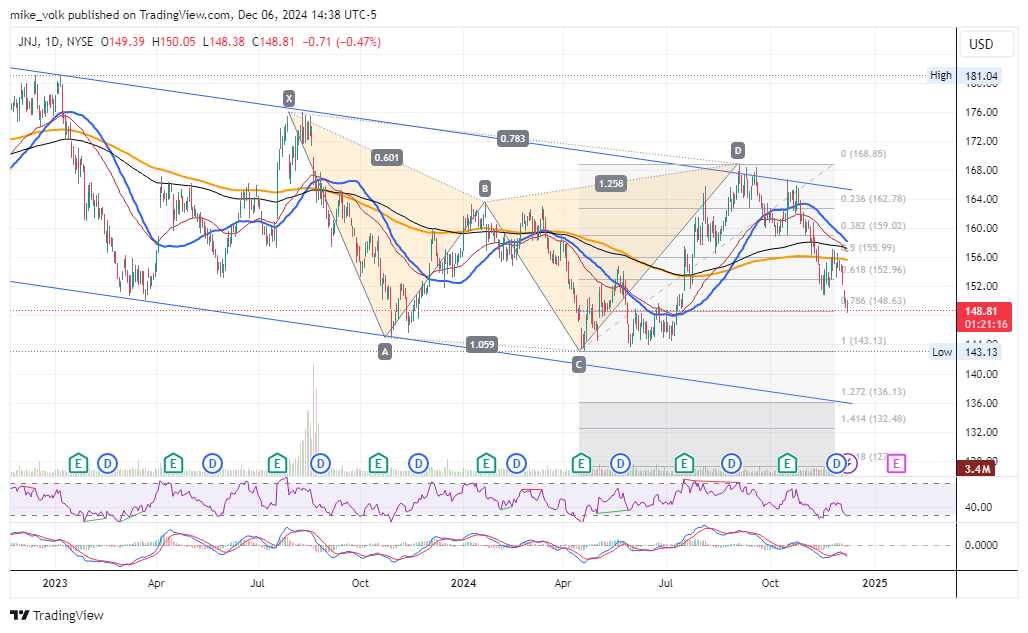Click the 1.258 ratio label
Screen dimensions: 1028x633
610,183
